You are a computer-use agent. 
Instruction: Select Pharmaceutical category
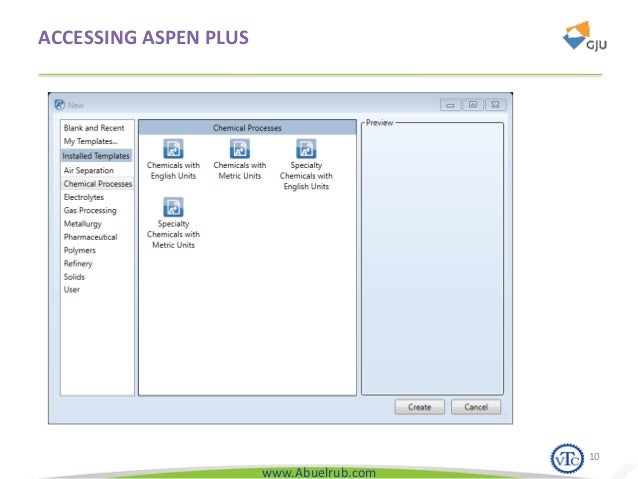90,237
